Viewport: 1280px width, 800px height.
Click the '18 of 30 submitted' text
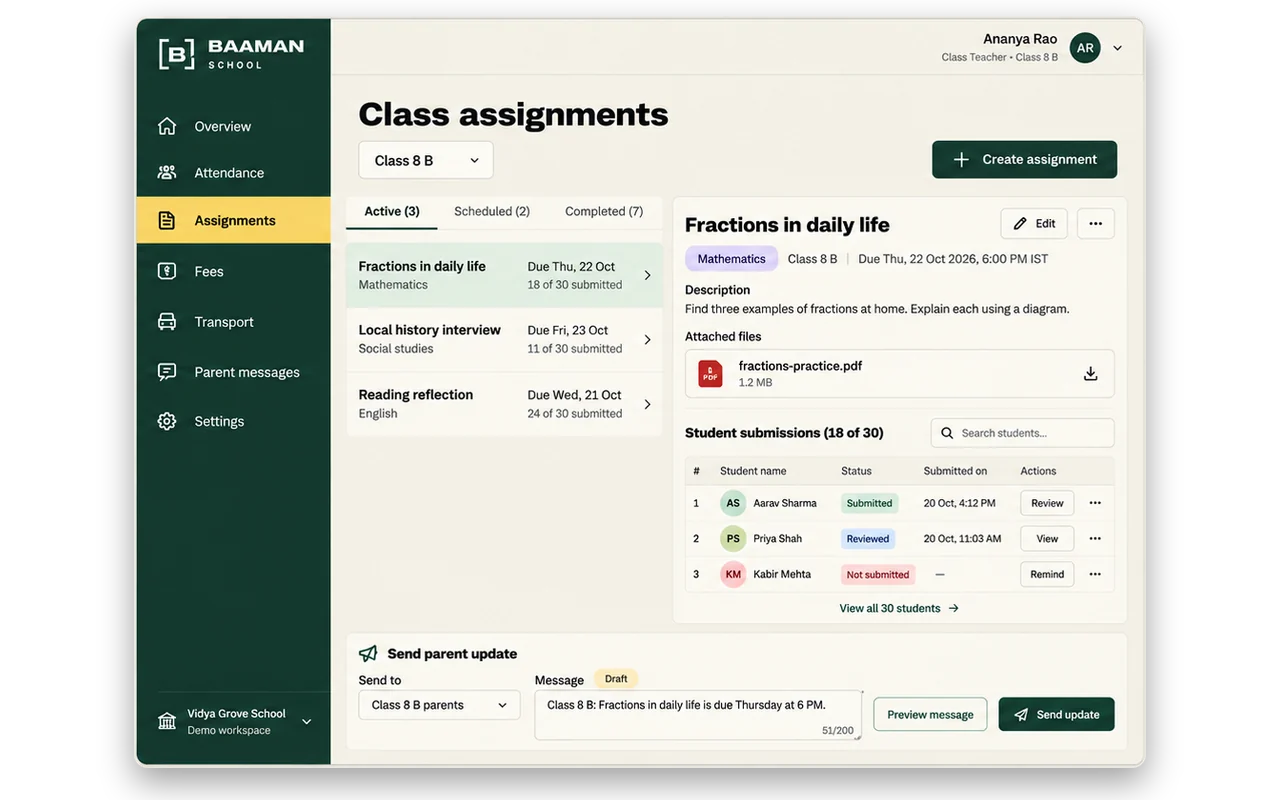click(575, 285)
